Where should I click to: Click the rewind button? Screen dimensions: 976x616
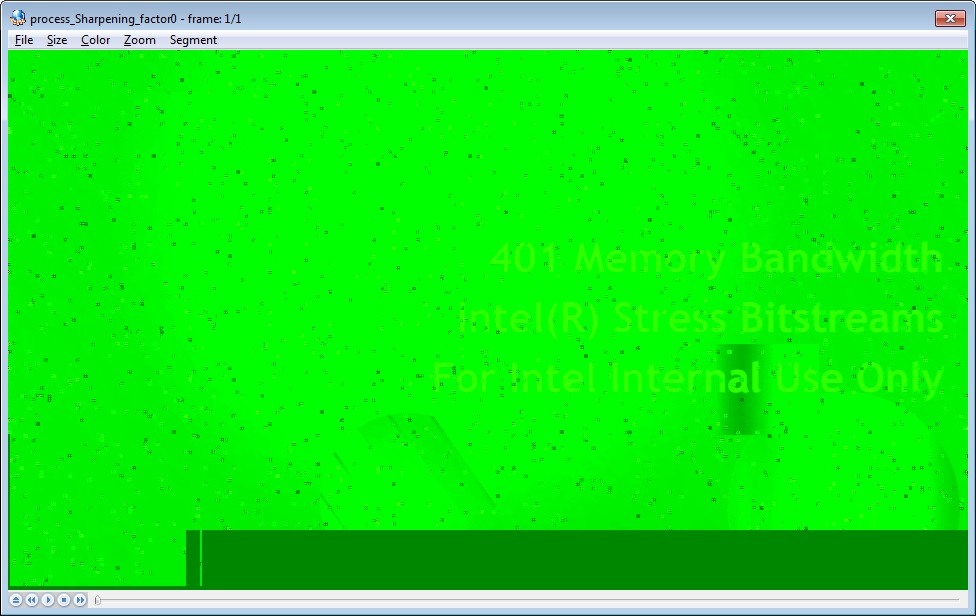point(32,600)
